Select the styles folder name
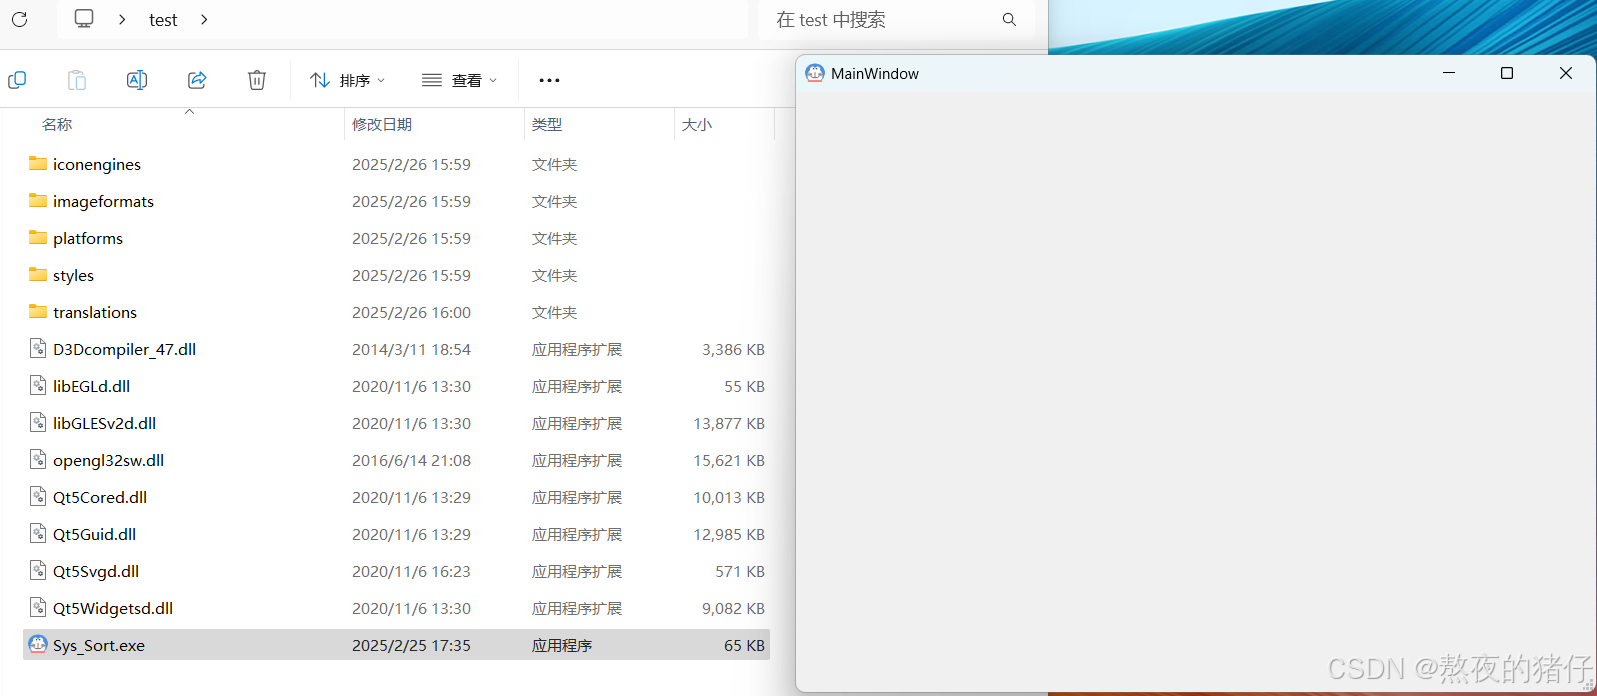This screenshot has width=1597, height=696. click(x=73, y=275)
